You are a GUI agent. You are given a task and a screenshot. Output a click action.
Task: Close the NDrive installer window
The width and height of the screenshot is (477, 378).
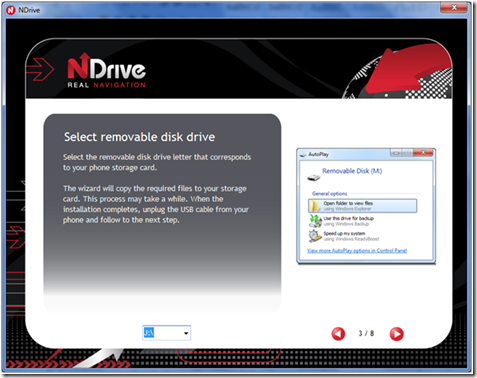point(454,7)
